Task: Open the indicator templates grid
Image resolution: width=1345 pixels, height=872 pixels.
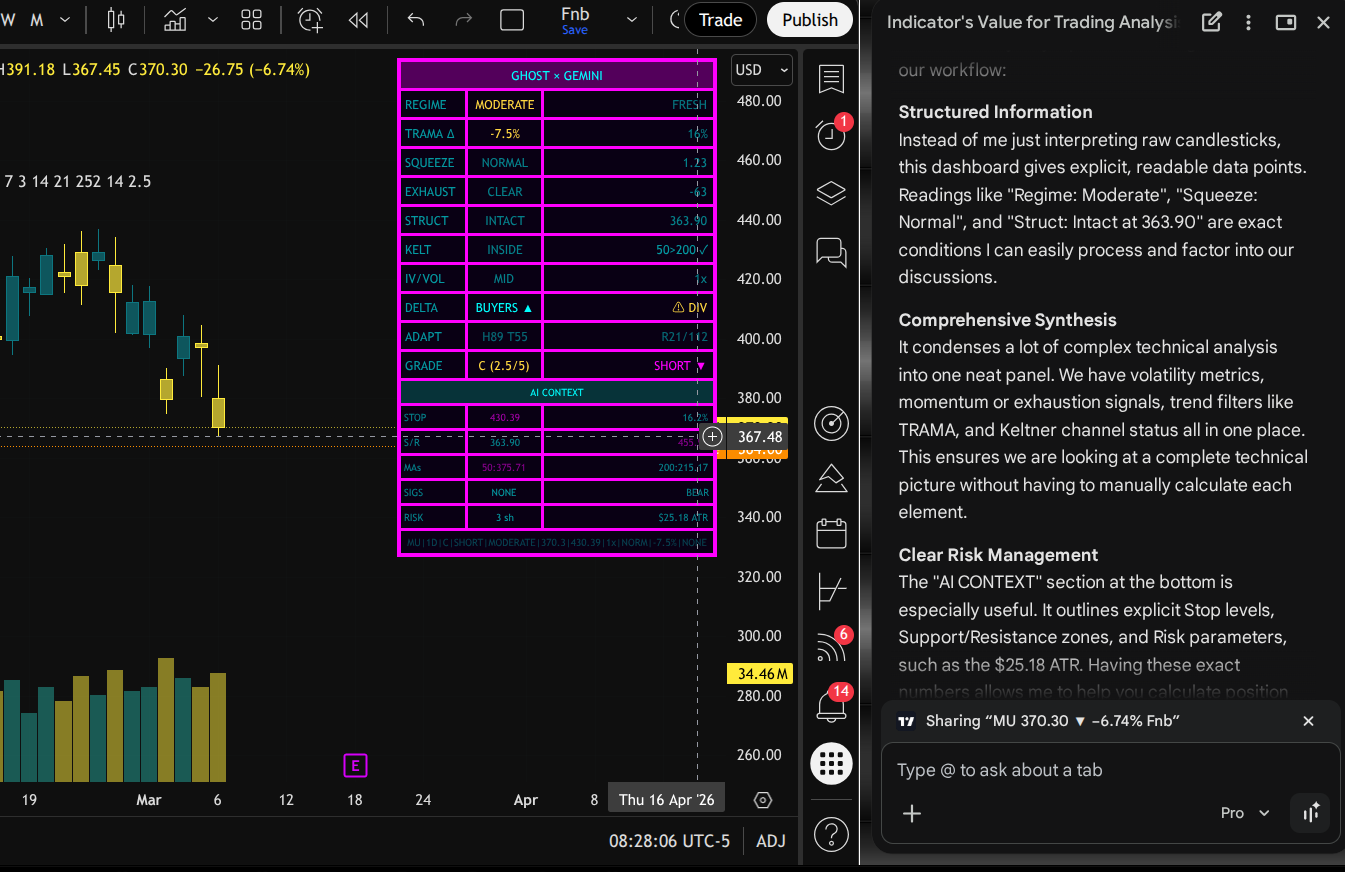Action: coord(251,20)
